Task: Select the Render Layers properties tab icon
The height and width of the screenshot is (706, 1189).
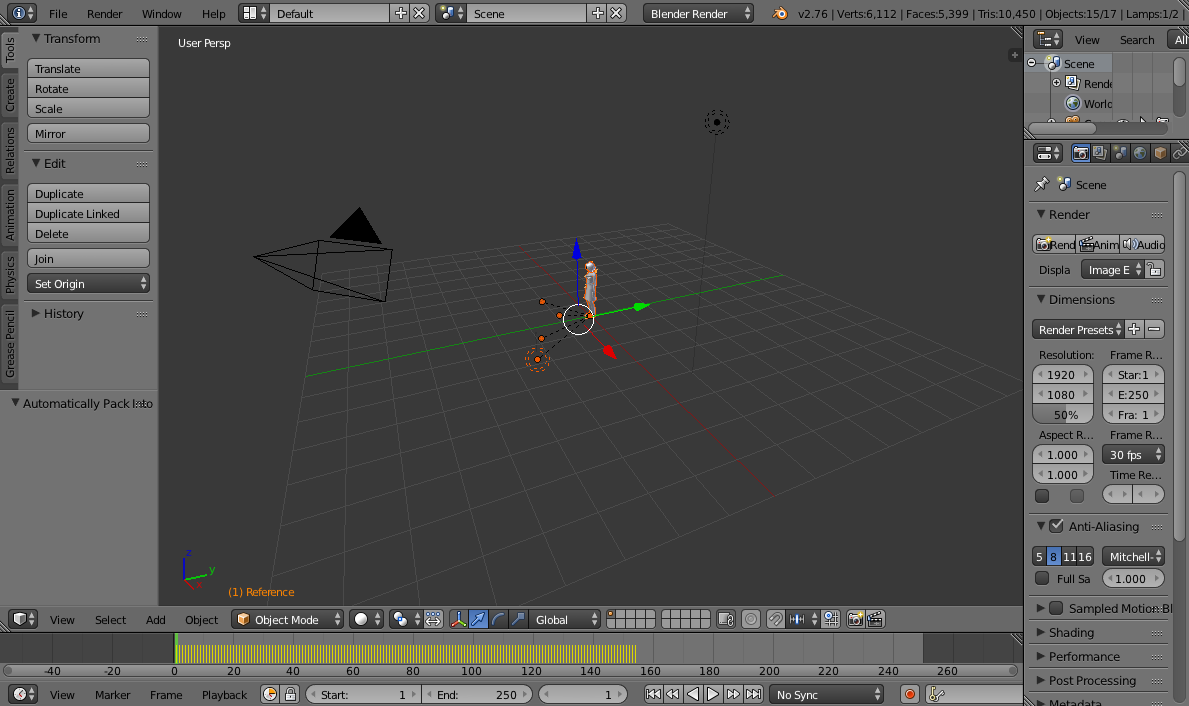Action: click(x=1100, y=153)
